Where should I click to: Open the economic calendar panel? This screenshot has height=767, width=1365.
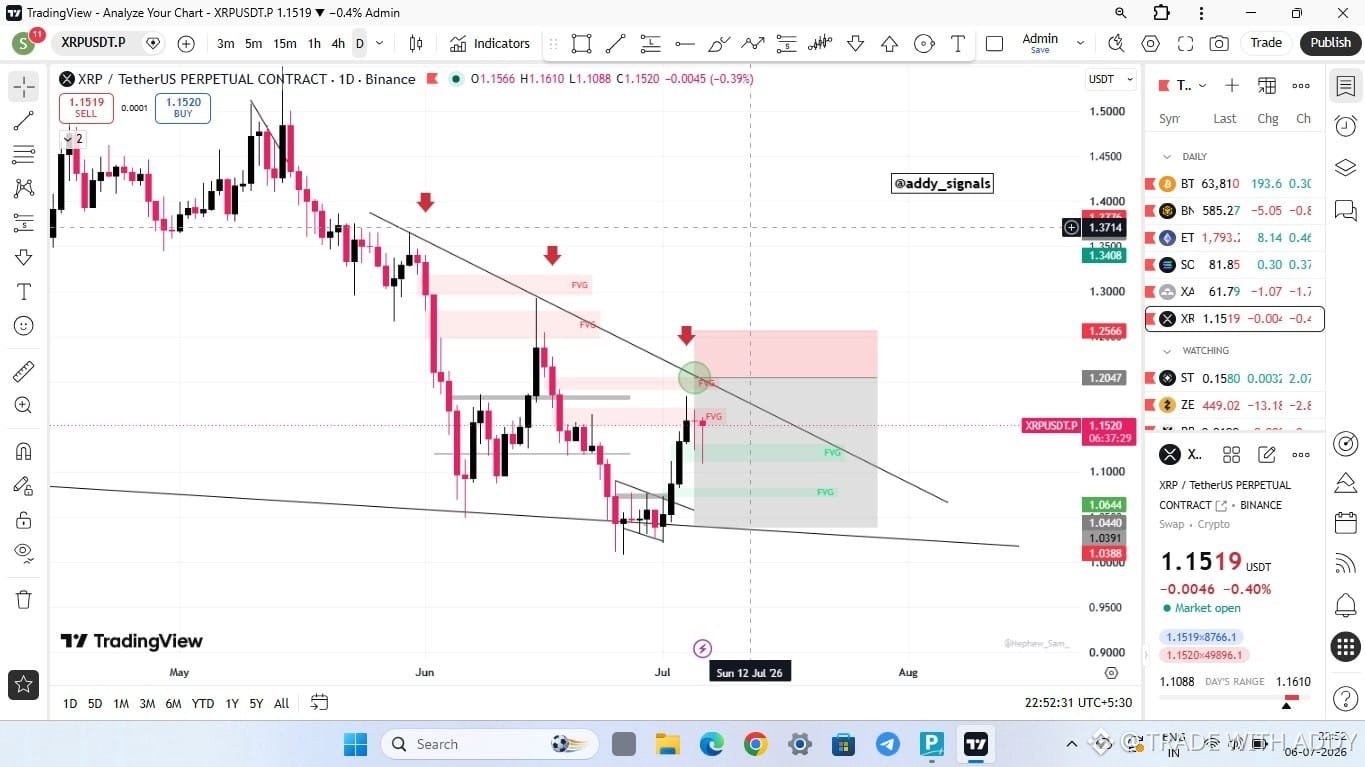(1345, 524)
